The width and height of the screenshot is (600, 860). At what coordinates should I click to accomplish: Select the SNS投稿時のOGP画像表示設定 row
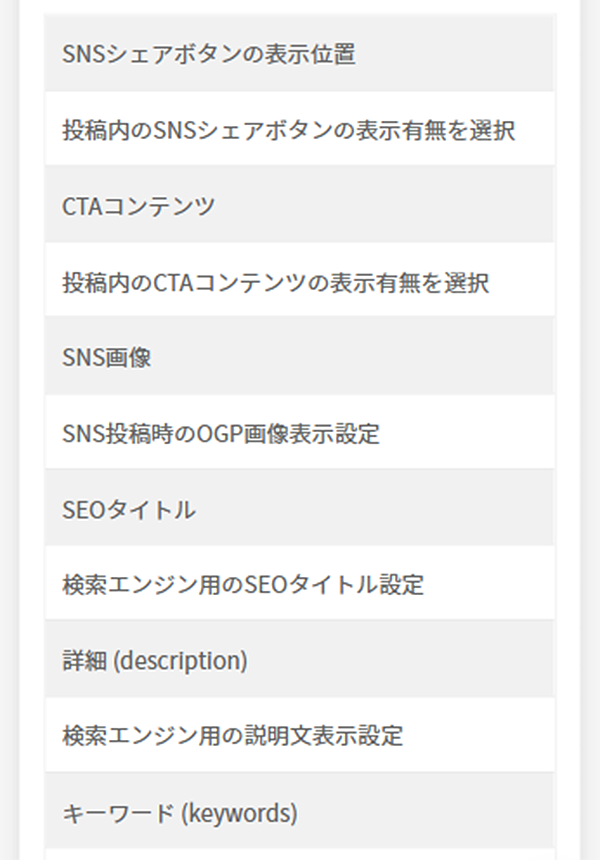coord(300,433)
